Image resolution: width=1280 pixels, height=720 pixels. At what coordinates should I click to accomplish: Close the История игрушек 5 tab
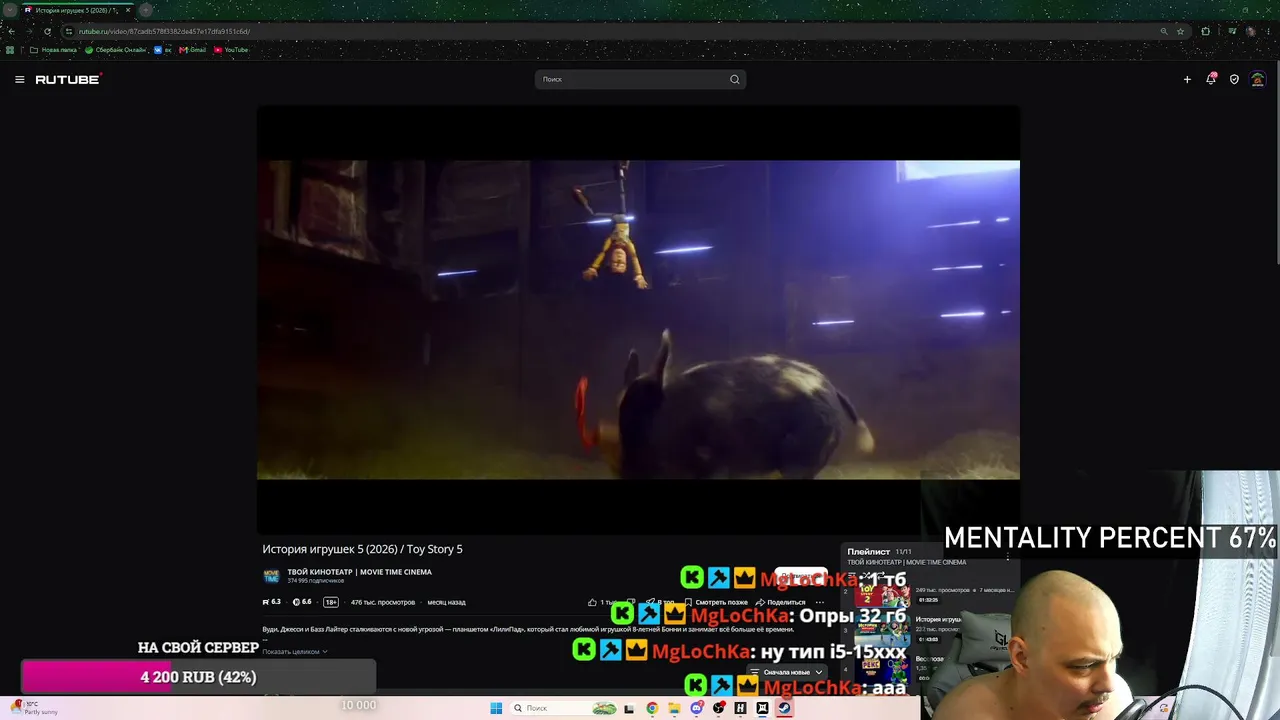coord(128,10)
